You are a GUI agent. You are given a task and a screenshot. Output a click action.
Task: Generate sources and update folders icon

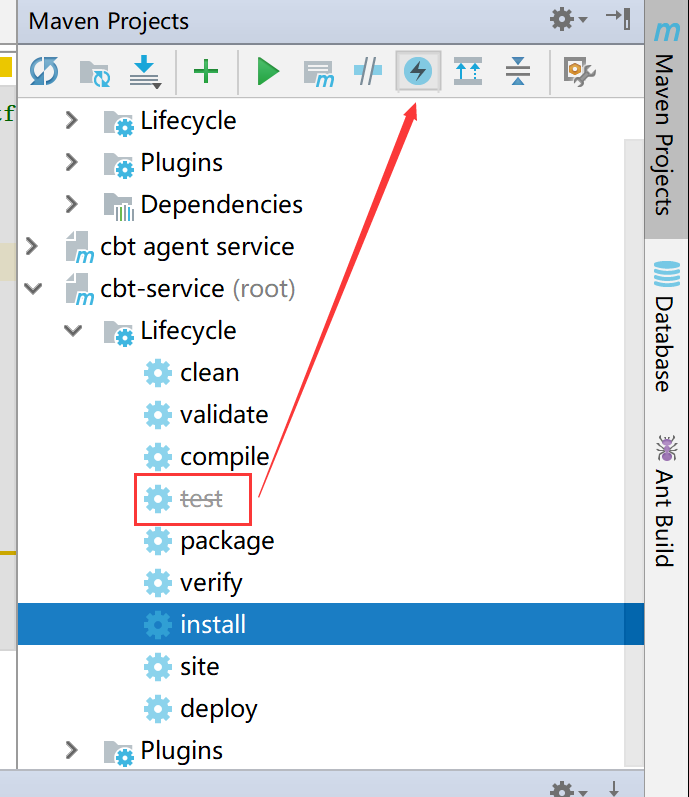click(95, 73)
